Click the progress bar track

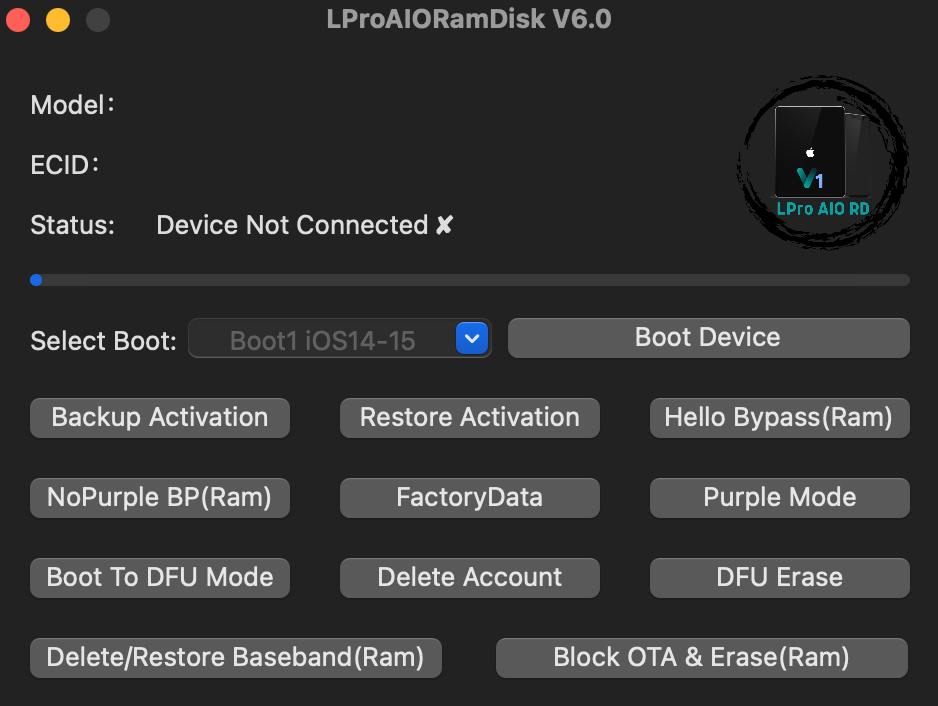[470, 280]
